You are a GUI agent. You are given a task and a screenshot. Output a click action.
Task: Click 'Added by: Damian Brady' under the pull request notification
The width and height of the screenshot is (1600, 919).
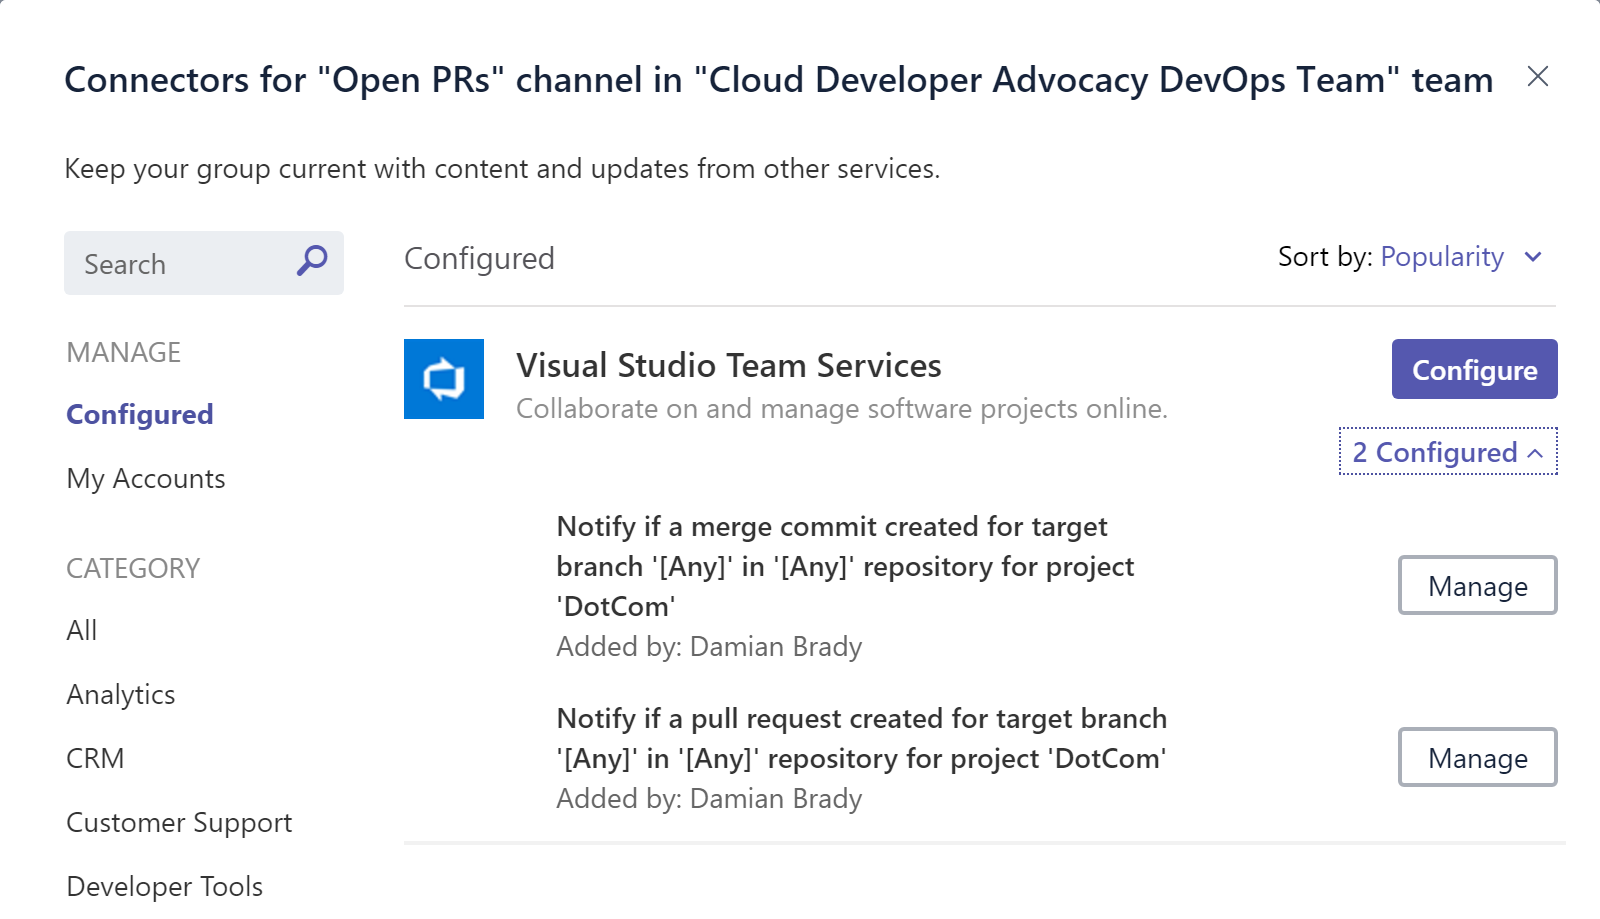(x=709, y=798)
